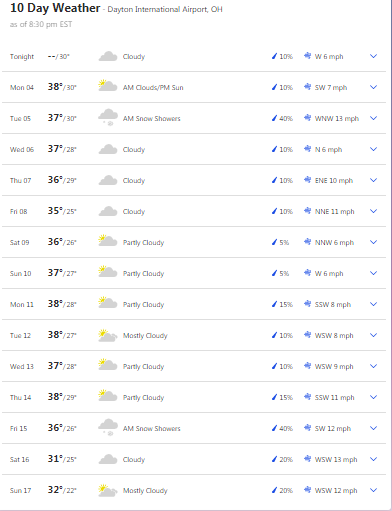The width and height of the screenshot is (392, 511).
Task: Click the 10 Day Weather heading
Action: coord(55,8)
